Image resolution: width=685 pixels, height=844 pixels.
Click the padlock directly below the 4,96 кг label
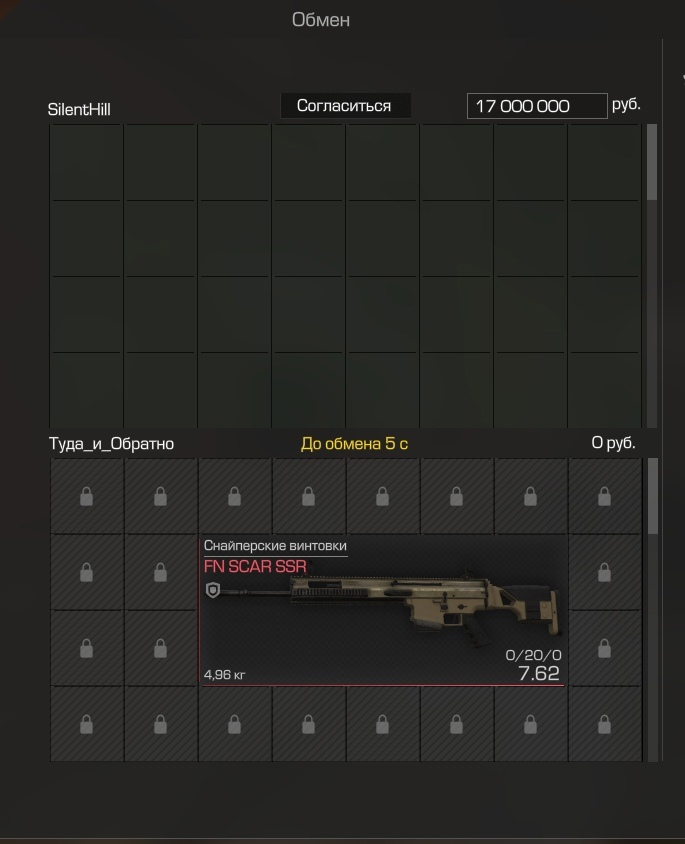tap(235, 725)
